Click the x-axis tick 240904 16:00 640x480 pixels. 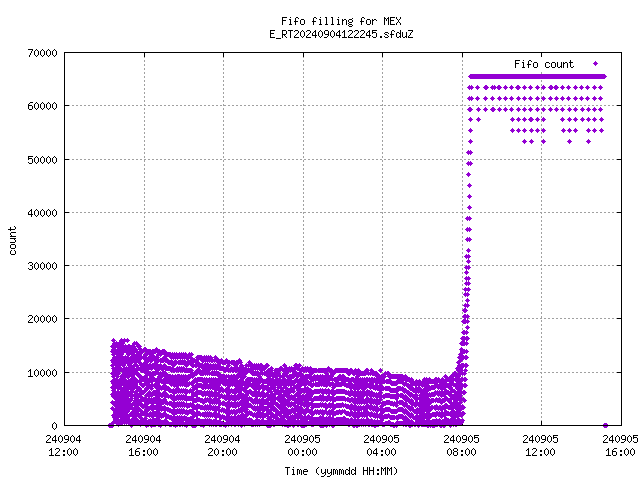coord(143,446)
